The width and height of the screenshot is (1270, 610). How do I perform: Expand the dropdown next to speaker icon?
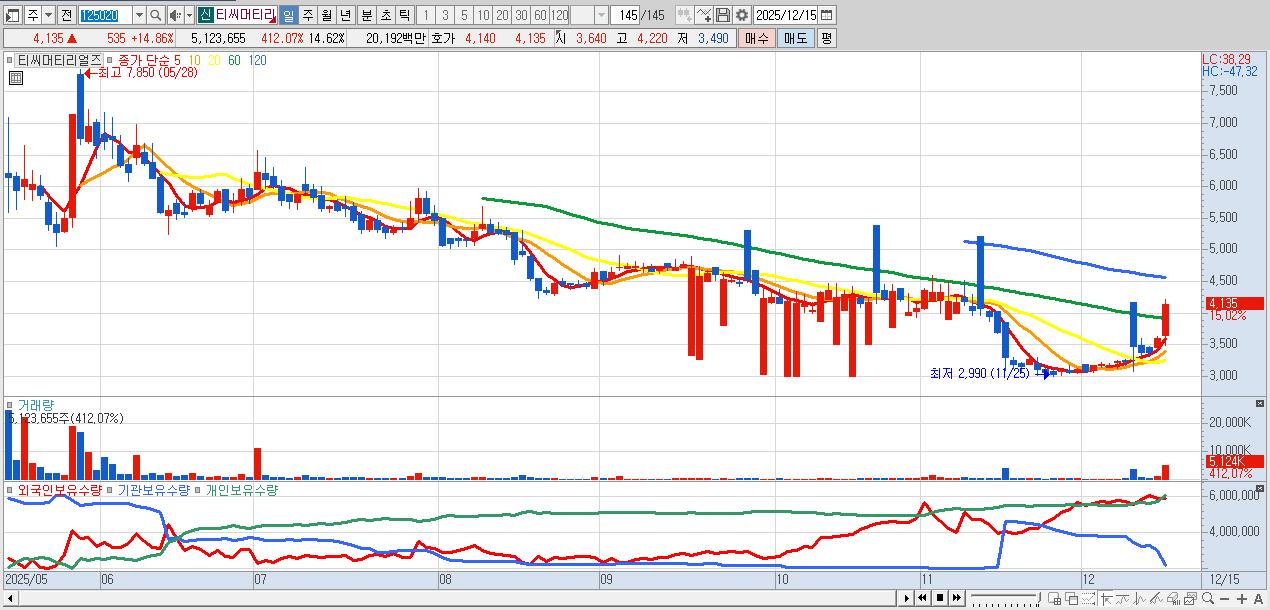click(189, 15)
